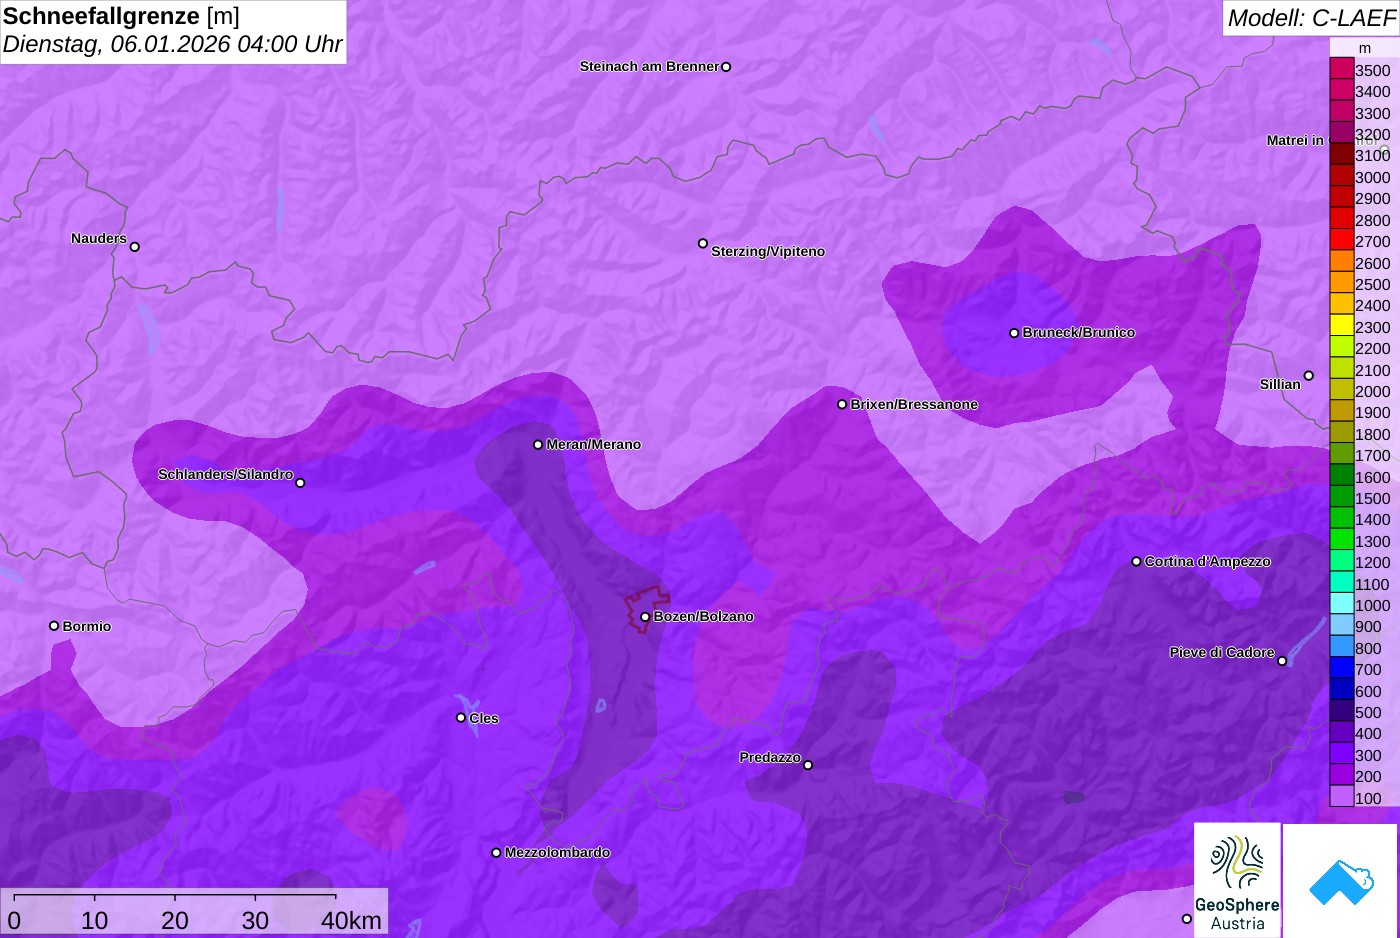Click the 3500 m legend color
The height and width of the screenshot is (938, 1400).
pos(1341,69)
